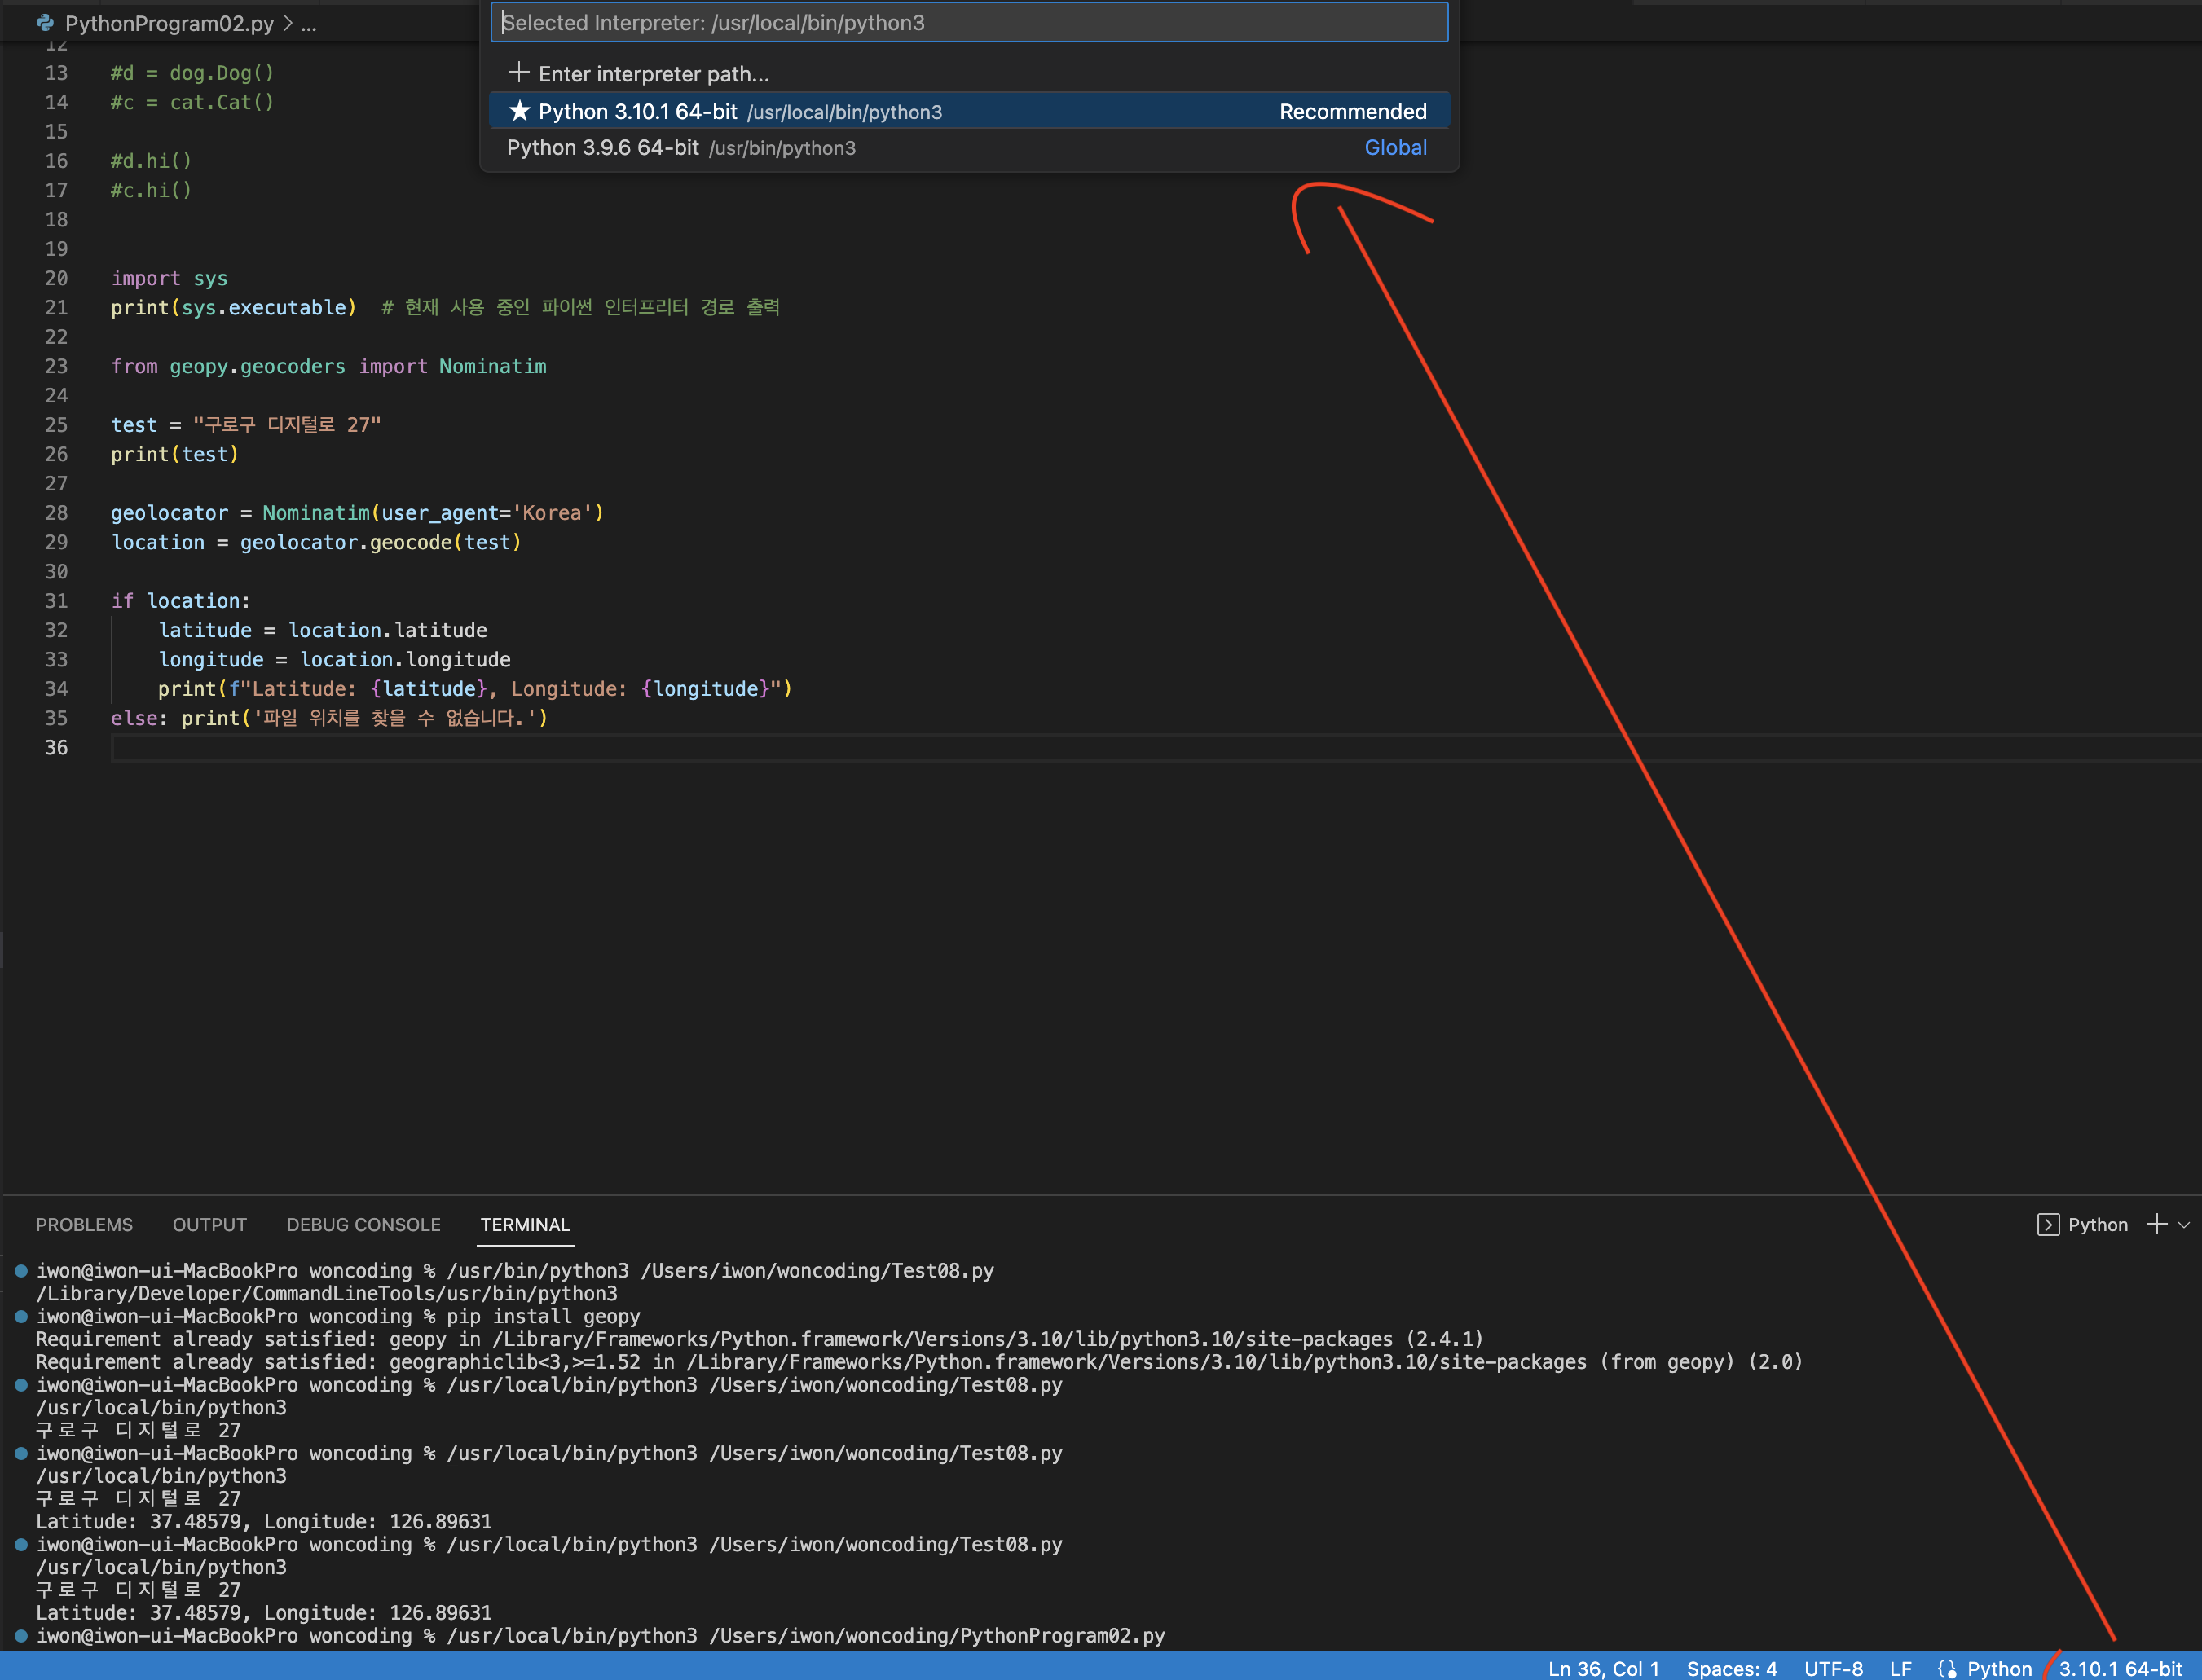Viewport: 2202px width, 1680px height.
Task: Create a new terminal with the plus icon
Action: point(2156,1225)
